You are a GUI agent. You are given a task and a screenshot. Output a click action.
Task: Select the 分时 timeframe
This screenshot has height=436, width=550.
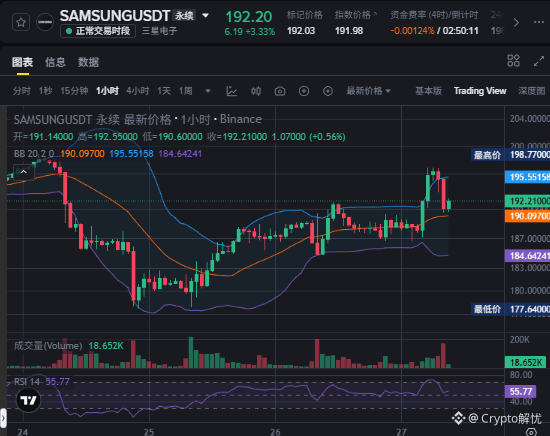tap(22, 91)
